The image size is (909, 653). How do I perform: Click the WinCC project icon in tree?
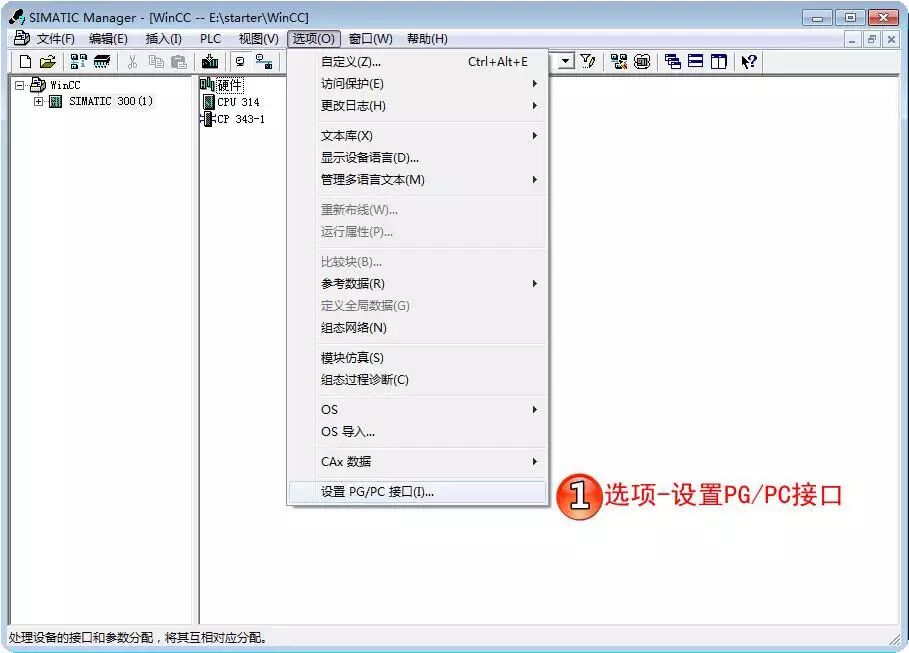click(x=38, y=85)
